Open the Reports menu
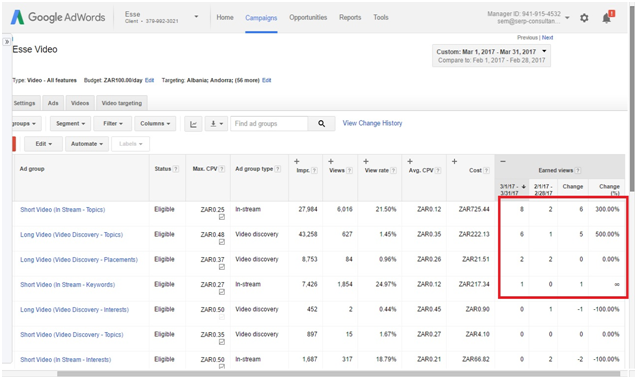The width and height of the screenshot is (637, 379). coord(350,17)
